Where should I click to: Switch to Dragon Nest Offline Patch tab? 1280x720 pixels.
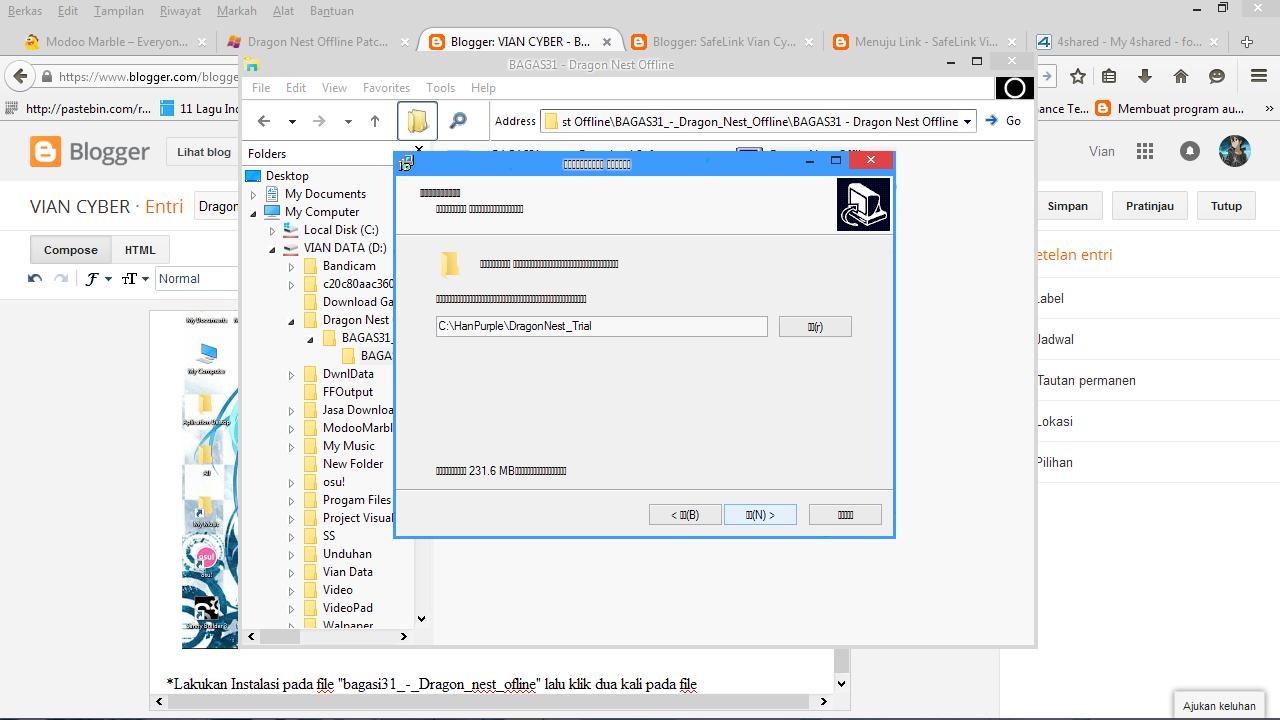click(317, 42)
